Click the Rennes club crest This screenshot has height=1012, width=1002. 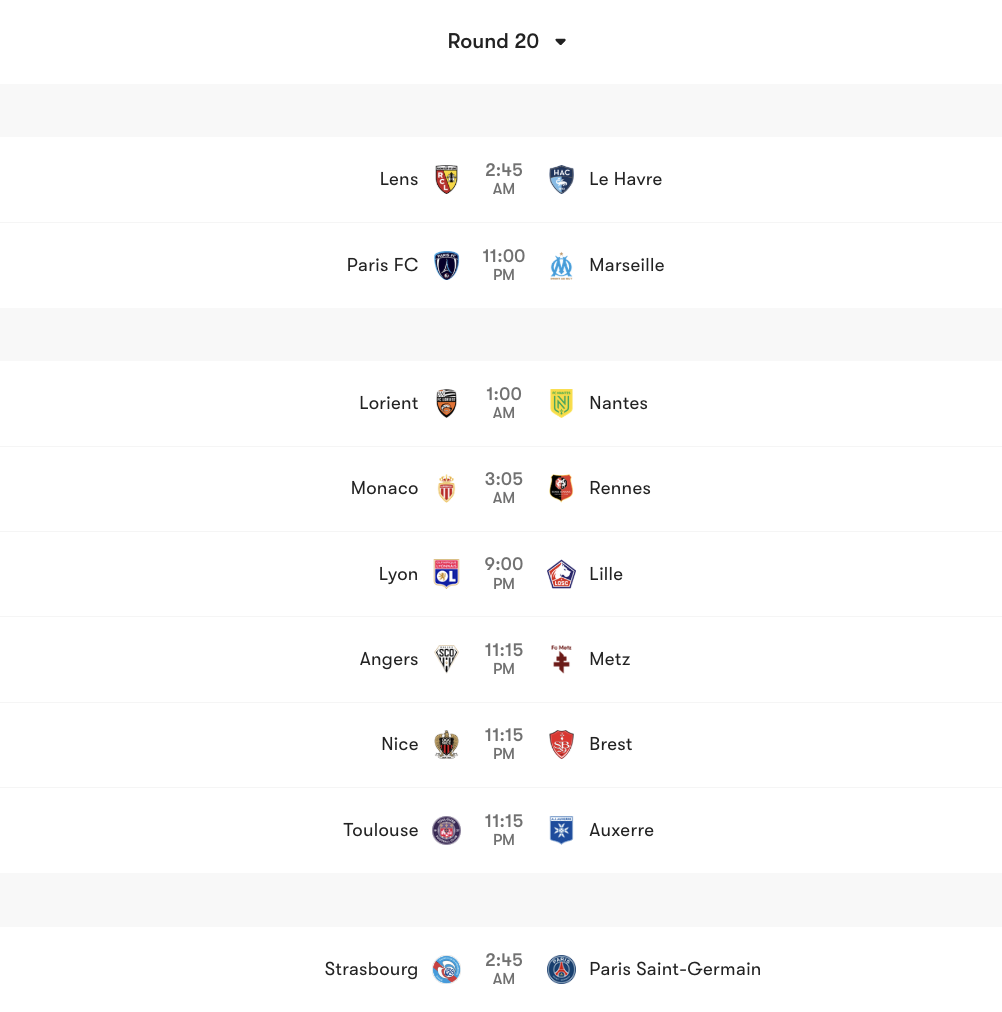point(561,488)
